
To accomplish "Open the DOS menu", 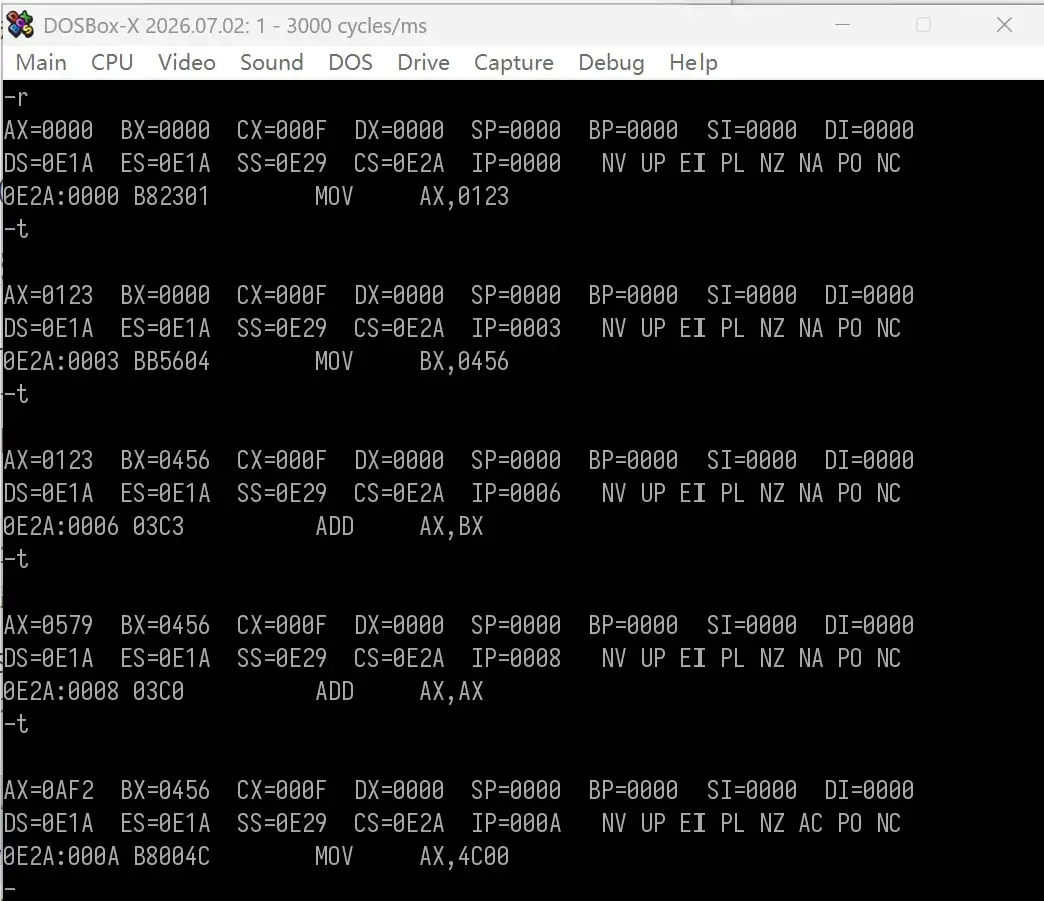I will coord(350,63).
